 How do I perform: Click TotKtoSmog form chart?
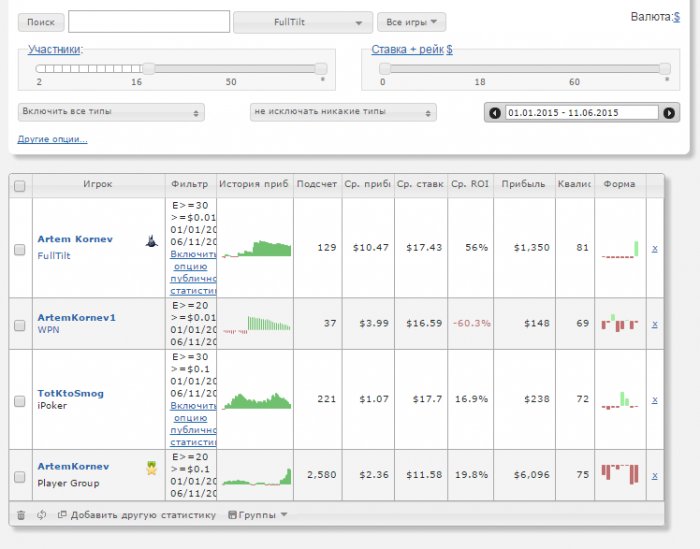point(620,400)
